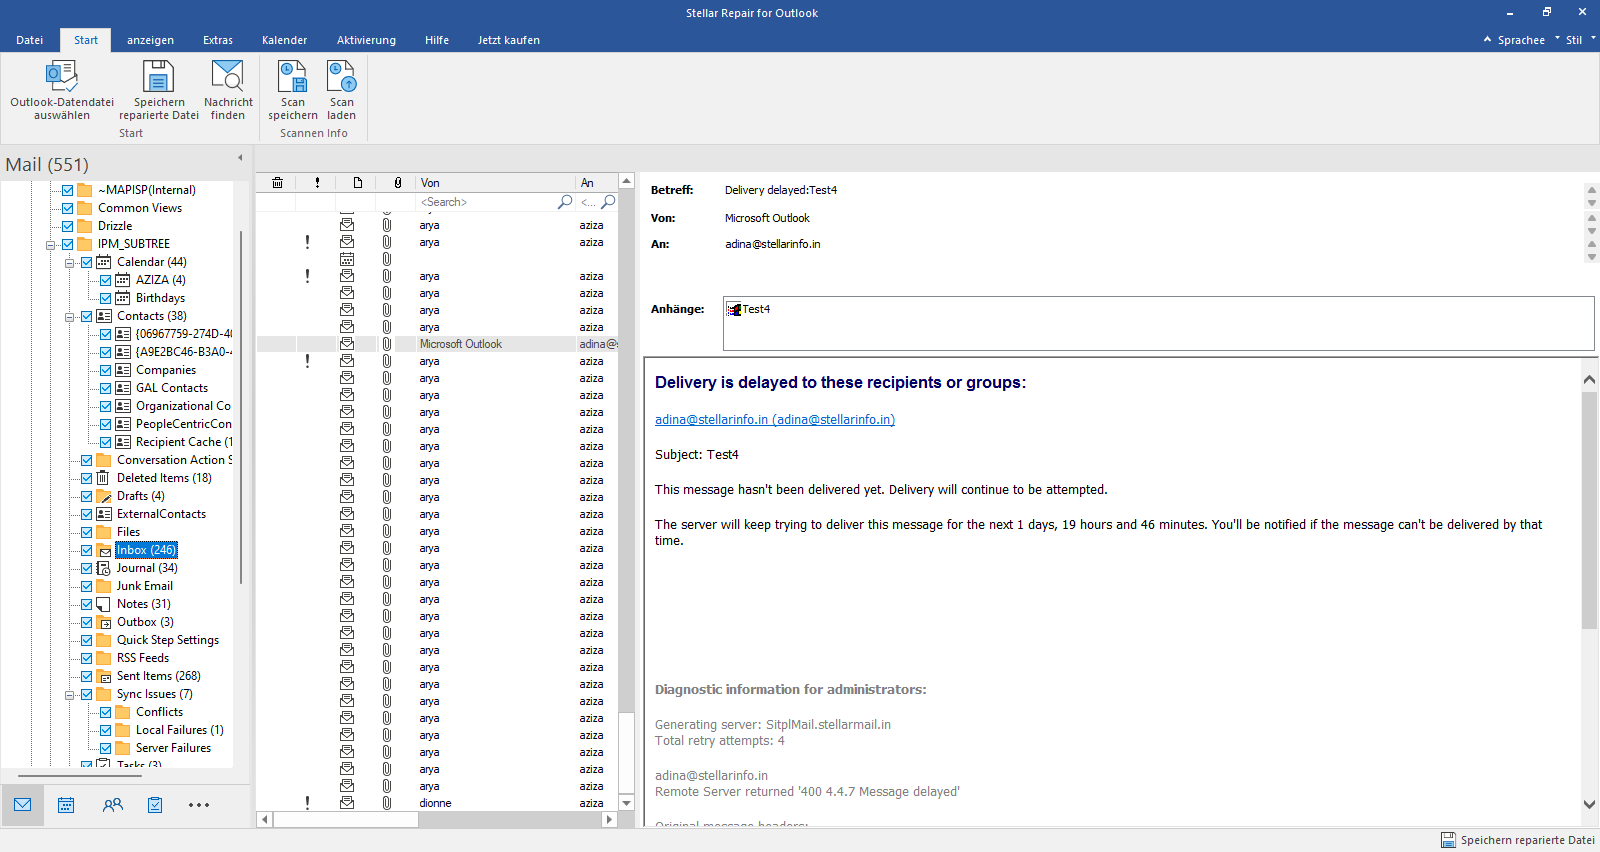Click search magnifier in An filter
Screen dimensions: 1600x852
pyautogui.click(x=608, y=202)
